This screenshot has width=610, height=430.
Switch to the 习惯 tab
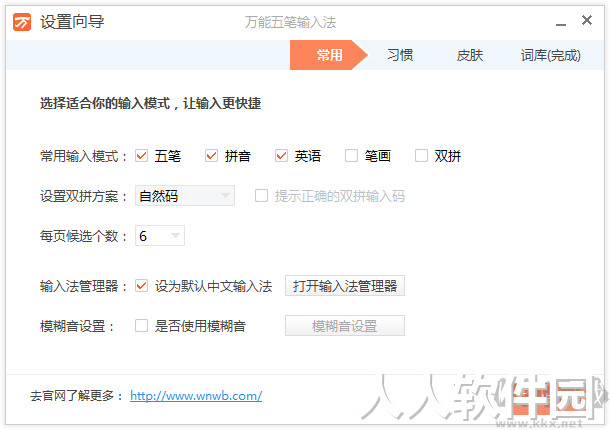tap(400, 55)
